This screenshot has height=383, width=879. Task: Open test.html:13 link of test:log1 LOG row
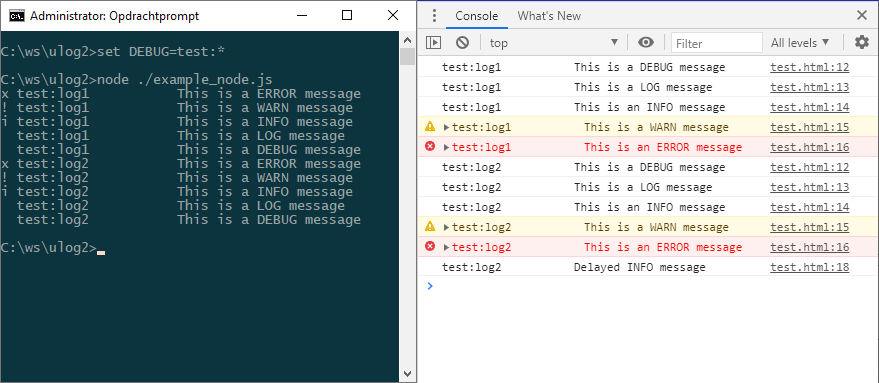pos(809,87)
